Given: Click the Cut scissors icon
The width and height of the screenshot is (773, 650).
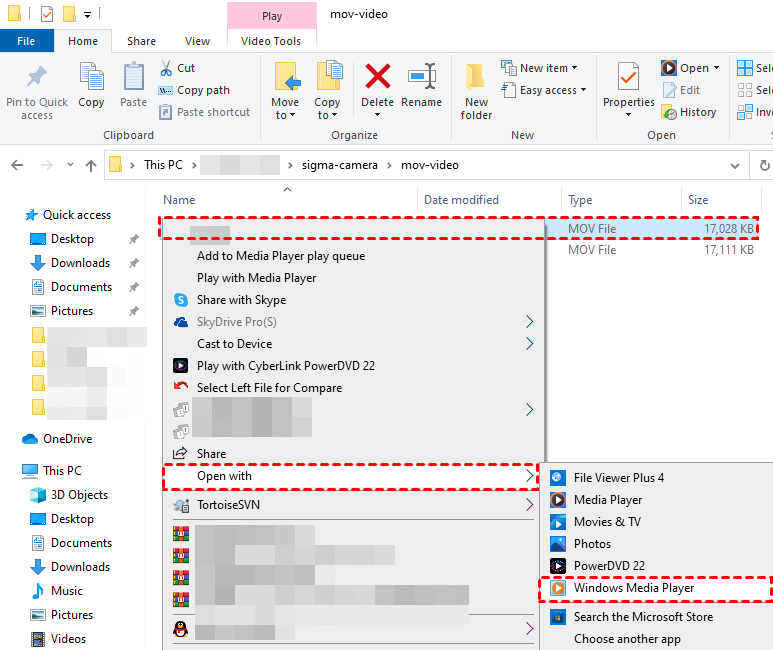Looking at the screenshot, I should point(166,68).
